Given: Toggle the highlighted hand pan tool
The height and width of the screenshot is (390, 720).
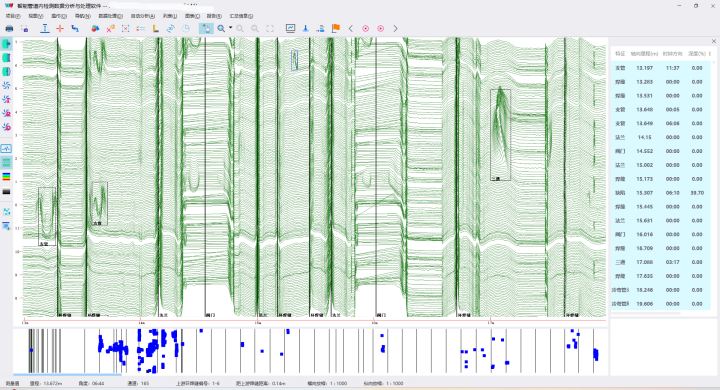Looking at the screenshot, I should tap(206, 28).
